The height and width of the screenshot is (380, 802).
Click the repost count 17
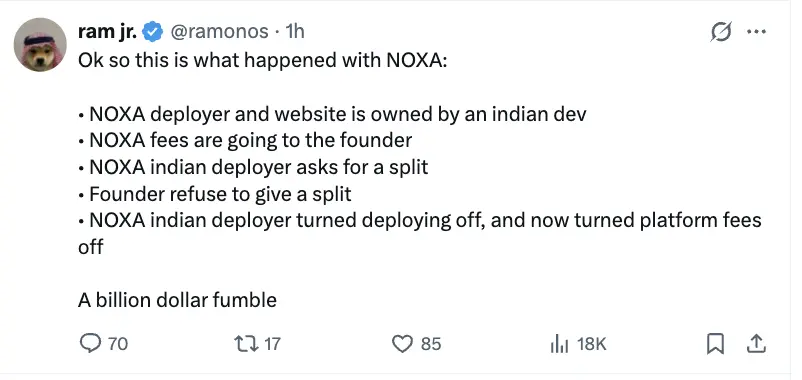[x=270, y=344]
